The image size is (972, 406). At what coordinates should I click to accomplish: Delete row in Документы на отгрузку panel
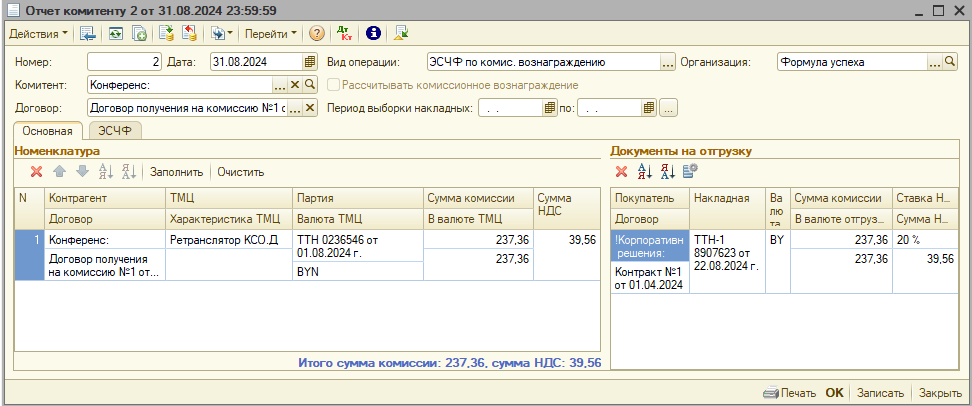621,172
